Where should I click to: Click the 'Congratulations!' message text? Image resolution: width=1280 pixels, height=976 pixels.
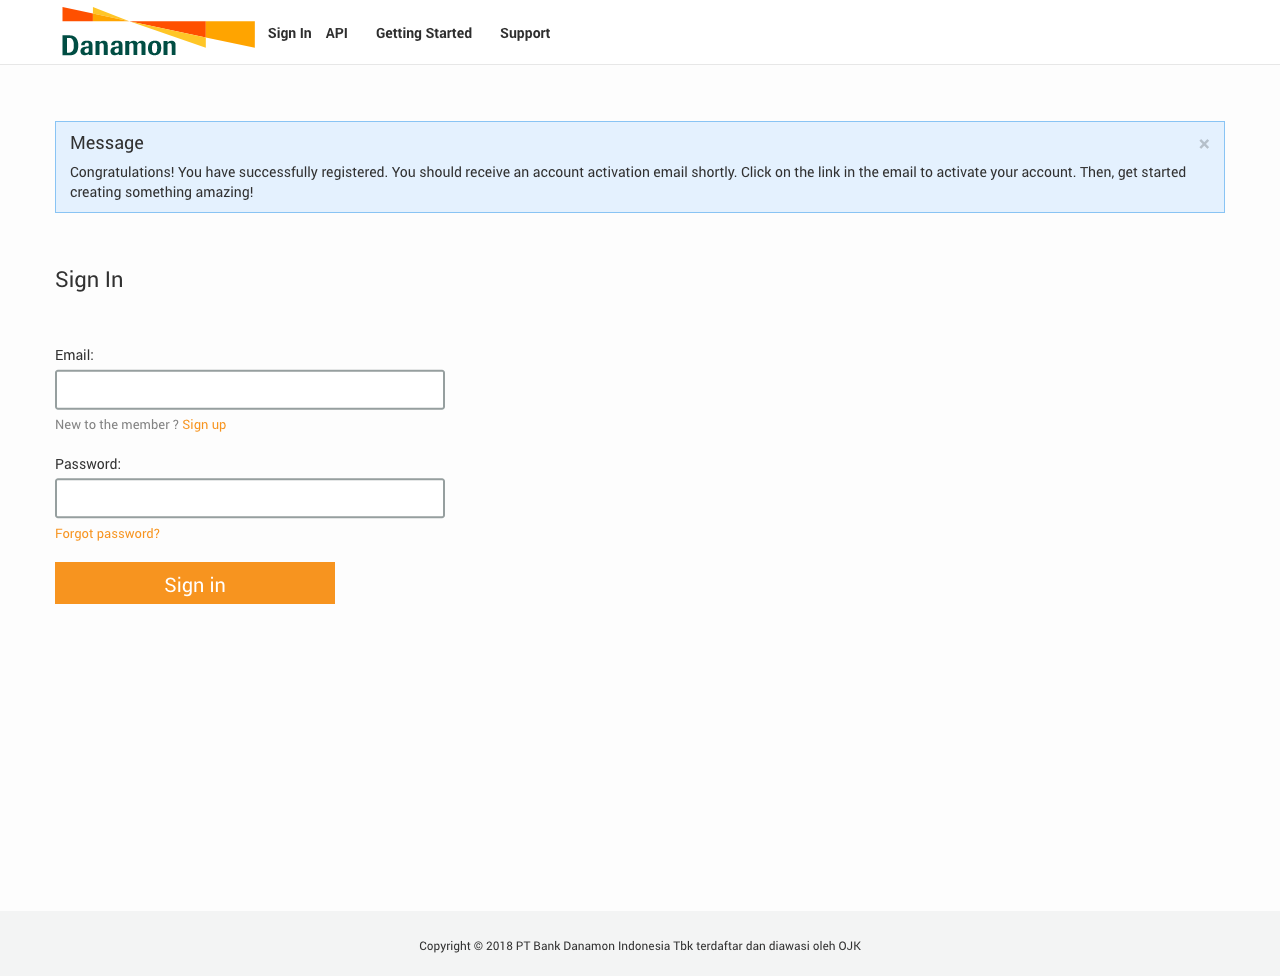628,182
